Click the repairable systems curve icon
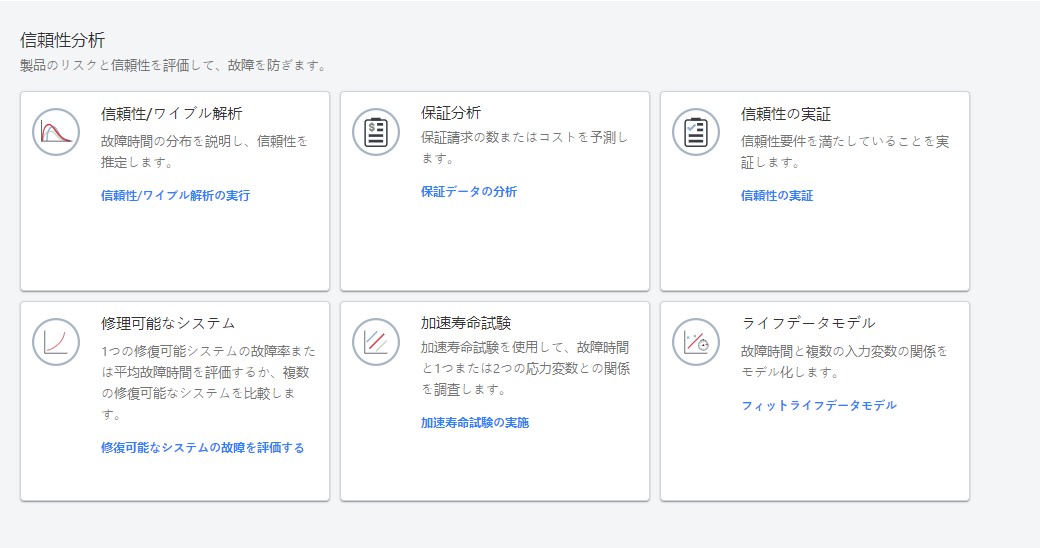The height and width of the screenshot is (548, 1040). click(56, 341)
